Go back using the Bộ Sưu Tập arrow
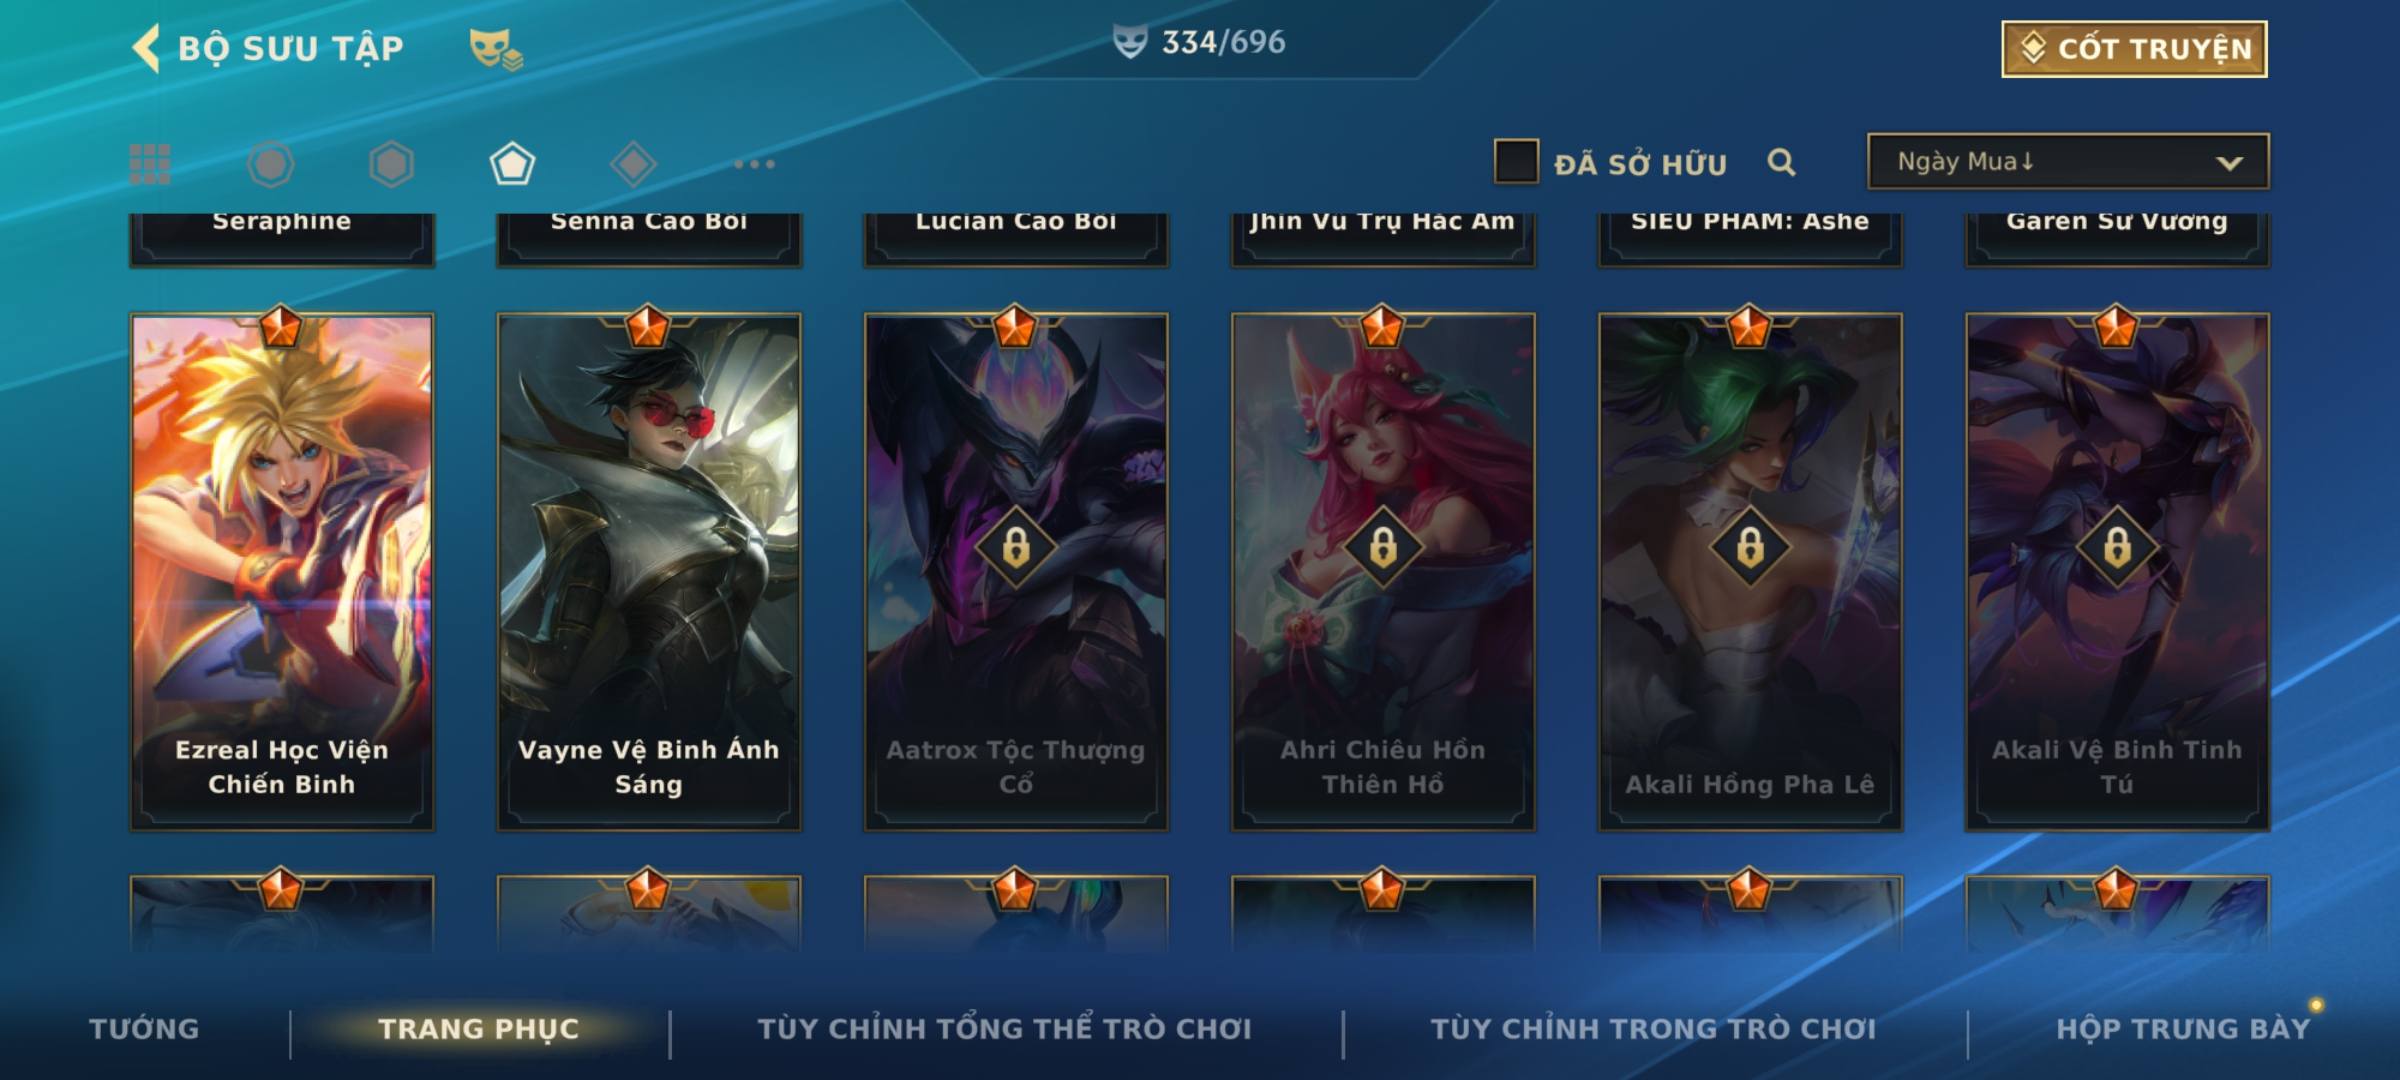 [146, 48]
